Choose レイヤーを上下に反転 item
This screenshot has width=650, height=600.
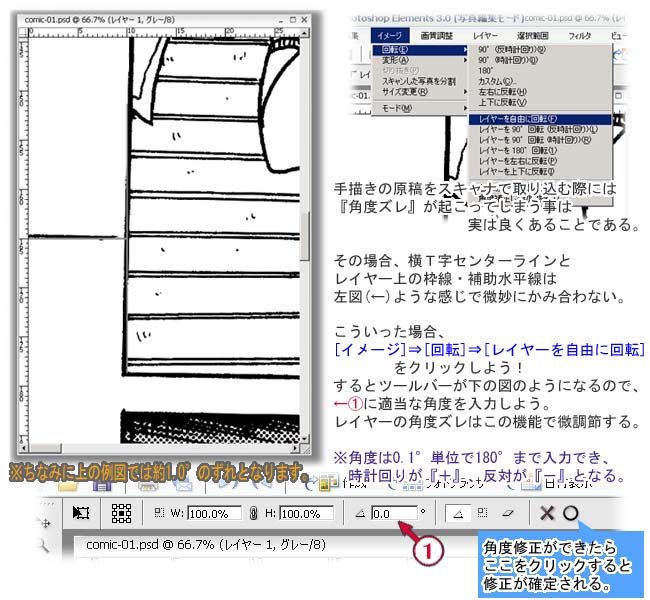point(540,171)
